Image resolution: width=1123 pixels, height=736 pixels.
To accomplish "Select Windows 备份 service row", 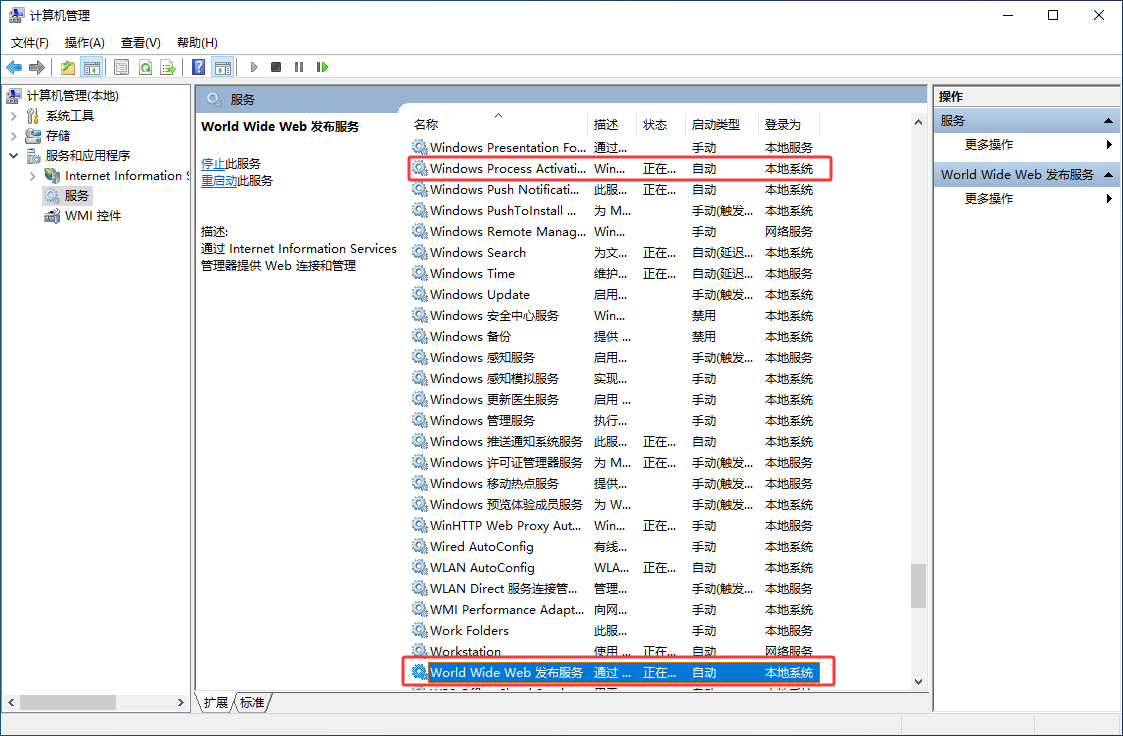I will coord(614,336).
